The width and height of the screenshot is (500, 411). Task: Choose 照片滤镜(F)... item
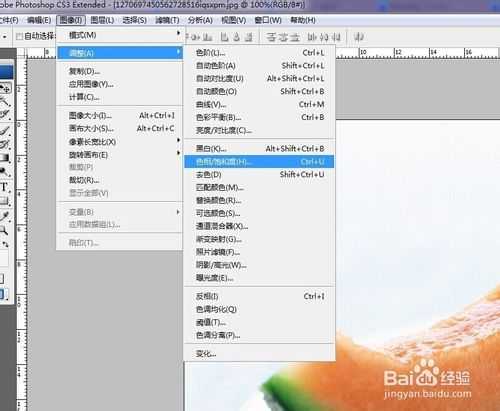tap(259, 252)
